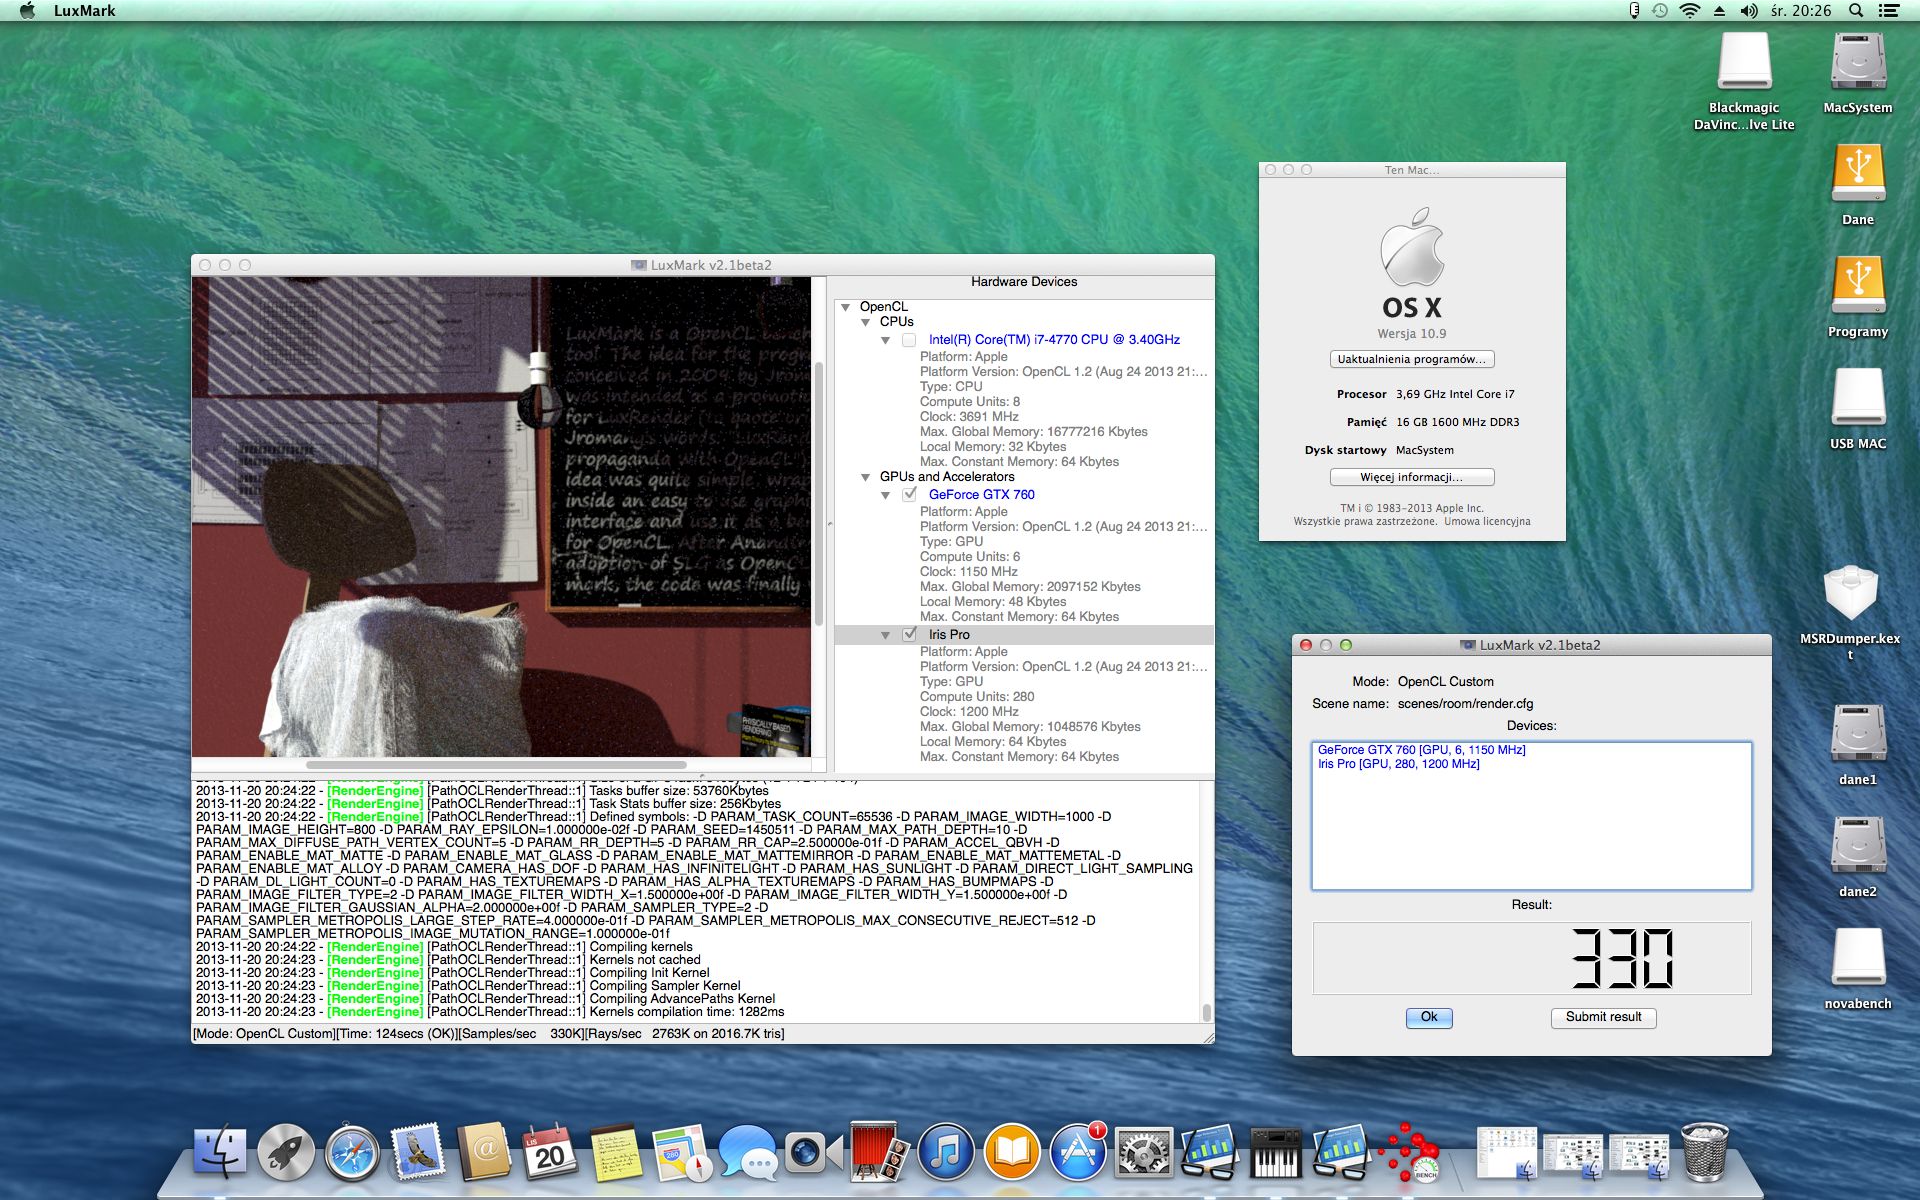This screenshot has height=1200, width=1920.
Task: Click the 330 result display
Action: pyautogui.click(x=1532, y=958)
